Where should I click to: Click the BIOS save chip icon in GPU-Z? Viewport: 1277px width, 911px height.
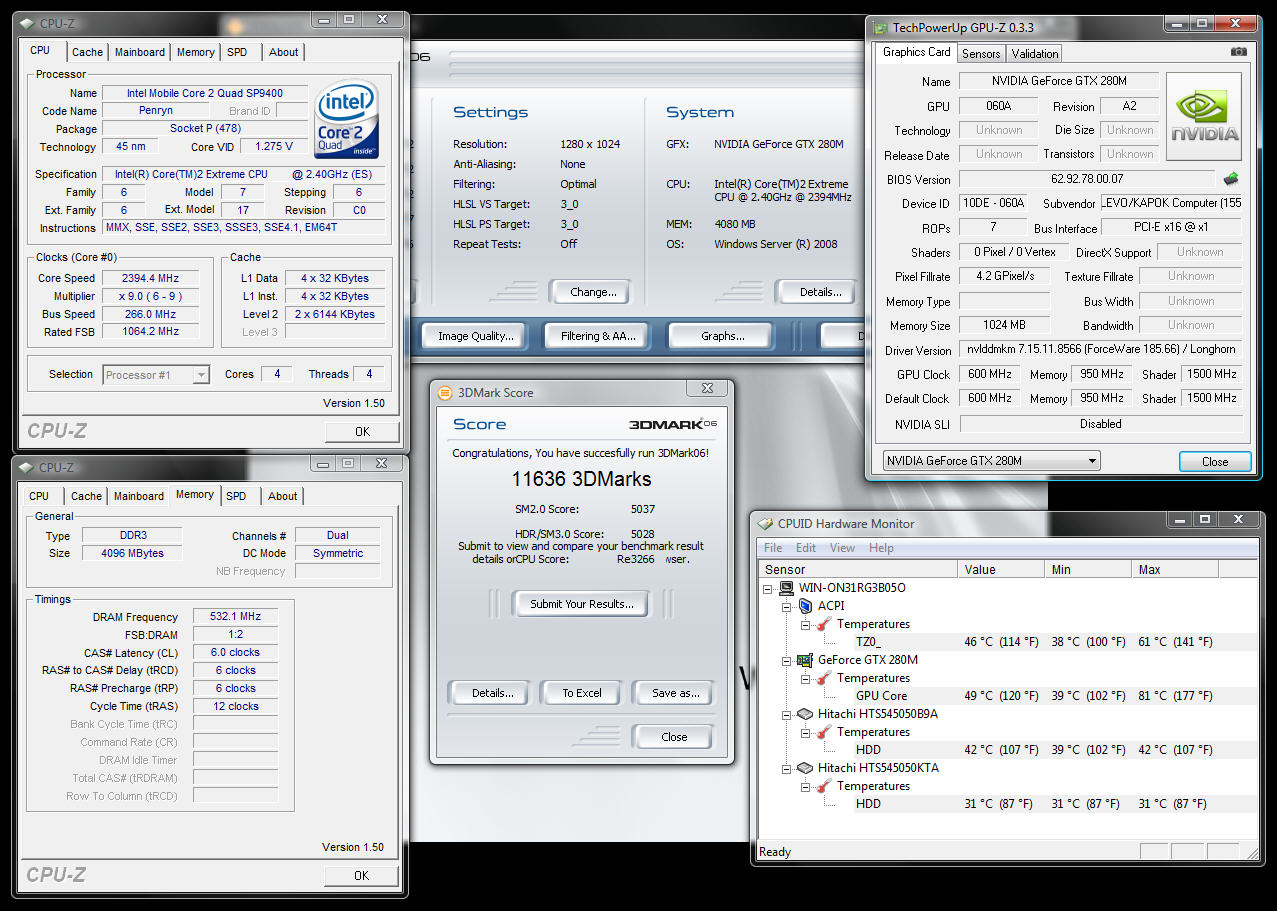1231,179
